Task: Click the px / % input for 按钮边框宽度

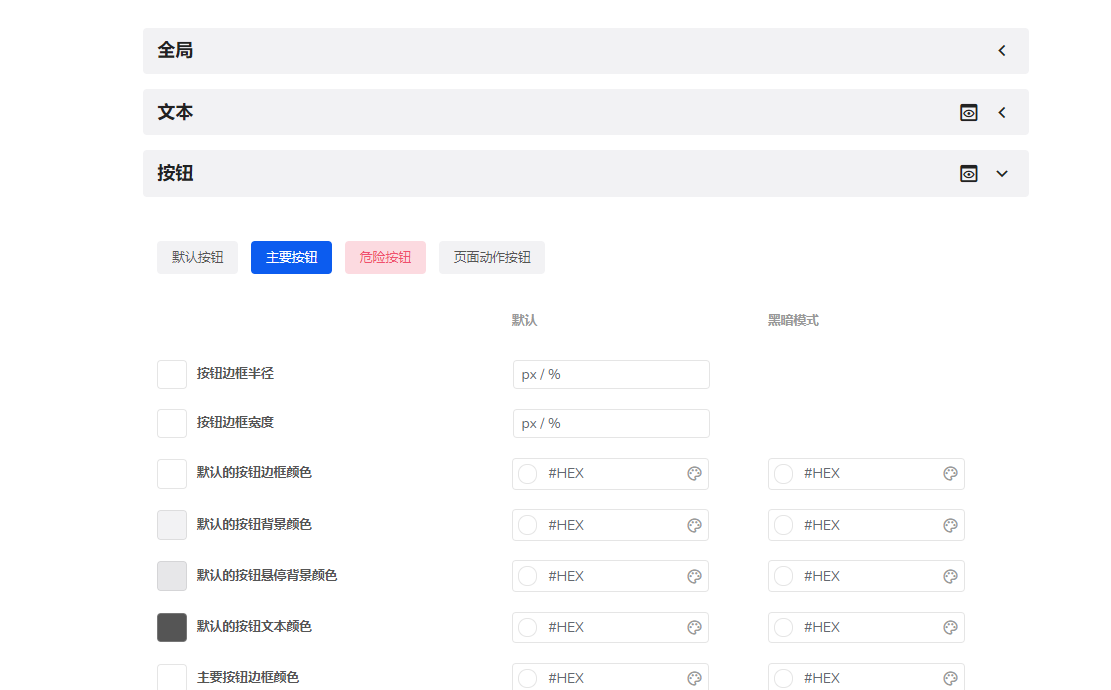Action: tap(610, 423)
